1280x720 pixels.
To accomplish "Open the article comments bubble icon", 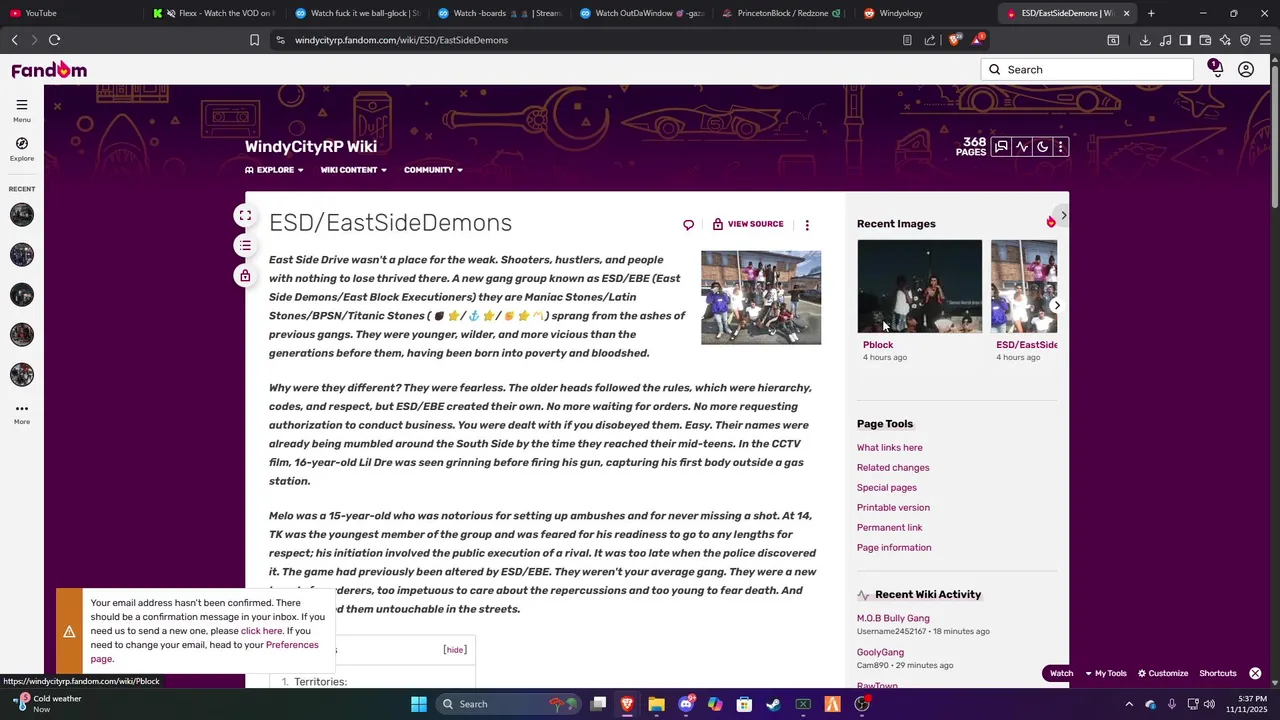I will (x=688, y=225).
